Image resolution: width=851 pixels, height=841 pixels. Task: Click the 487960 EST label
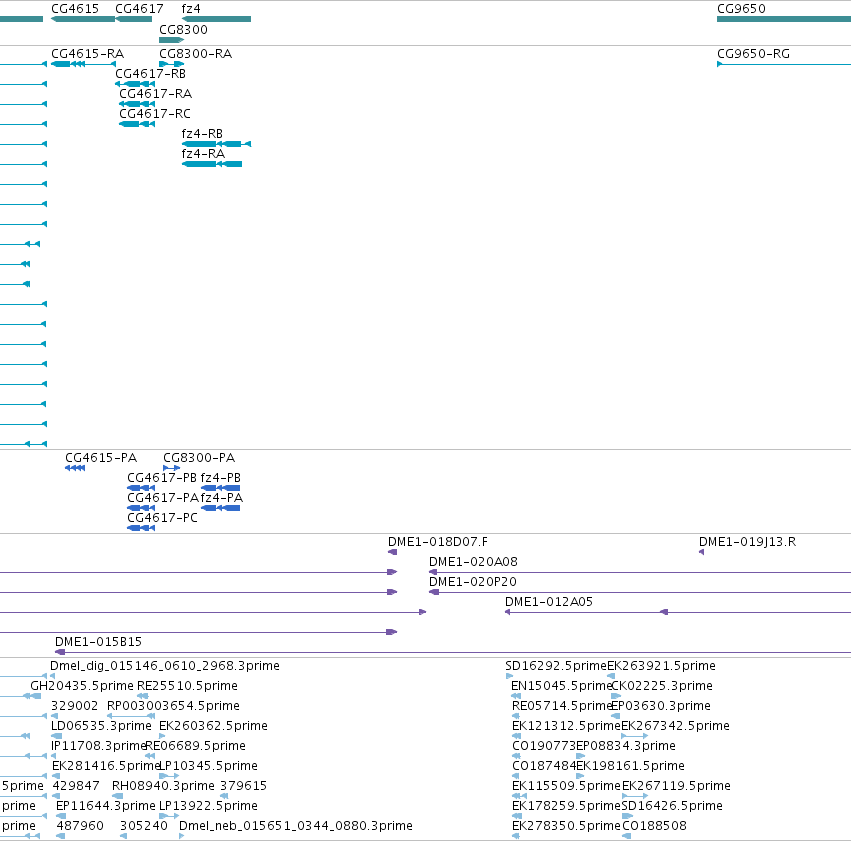click(80, 826)
